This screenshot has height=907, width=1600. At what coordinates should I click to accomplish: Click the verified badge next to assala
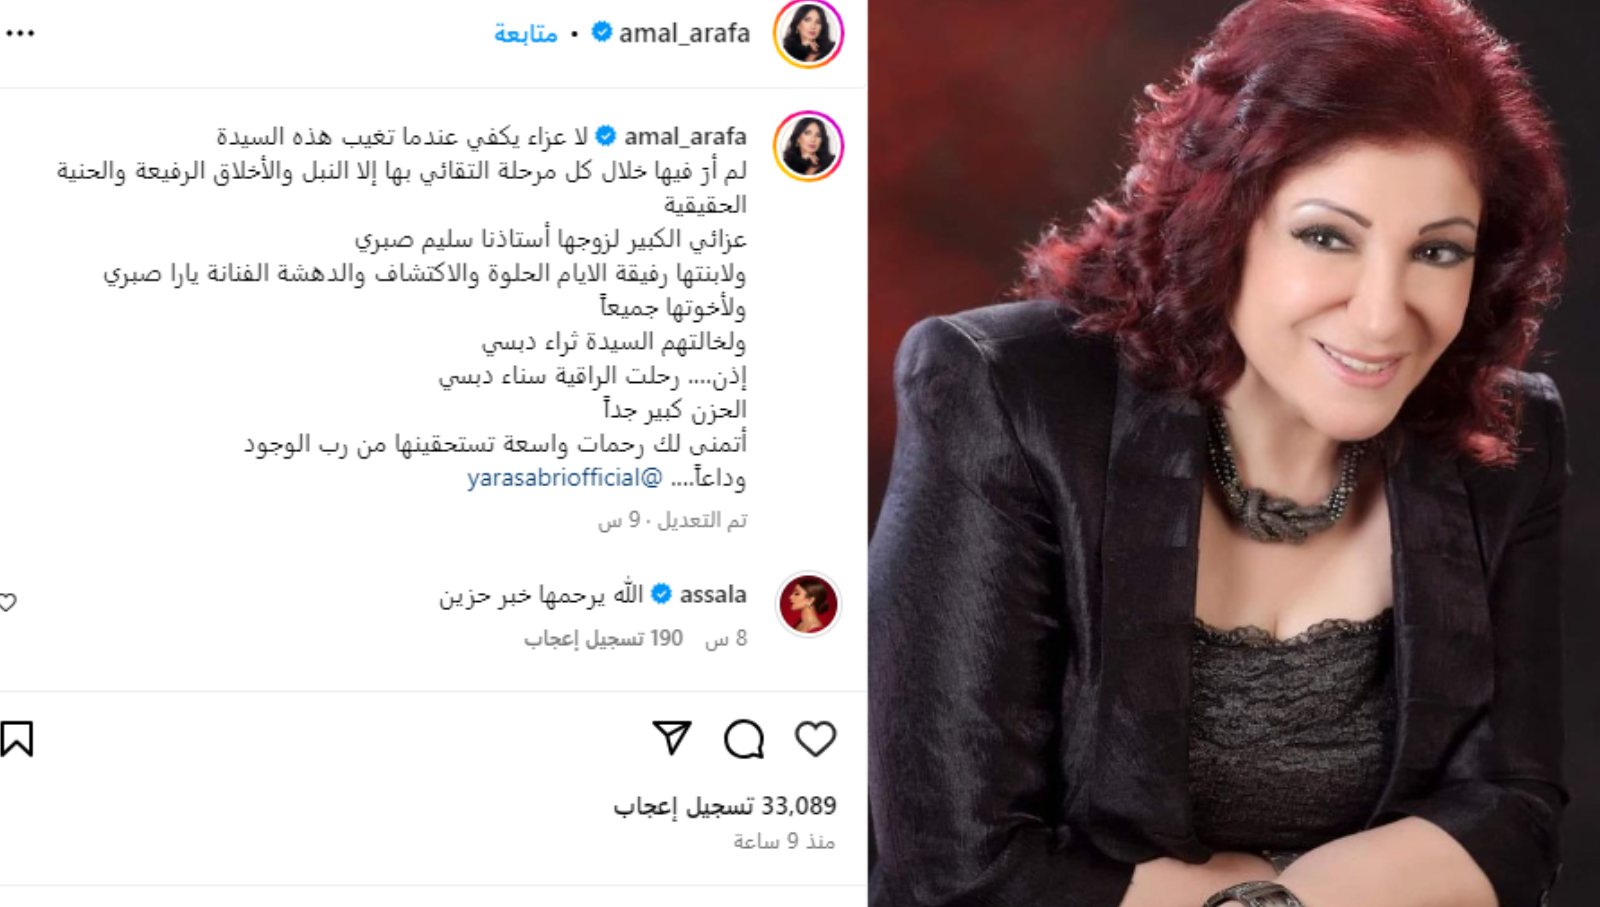click(661, 594)
